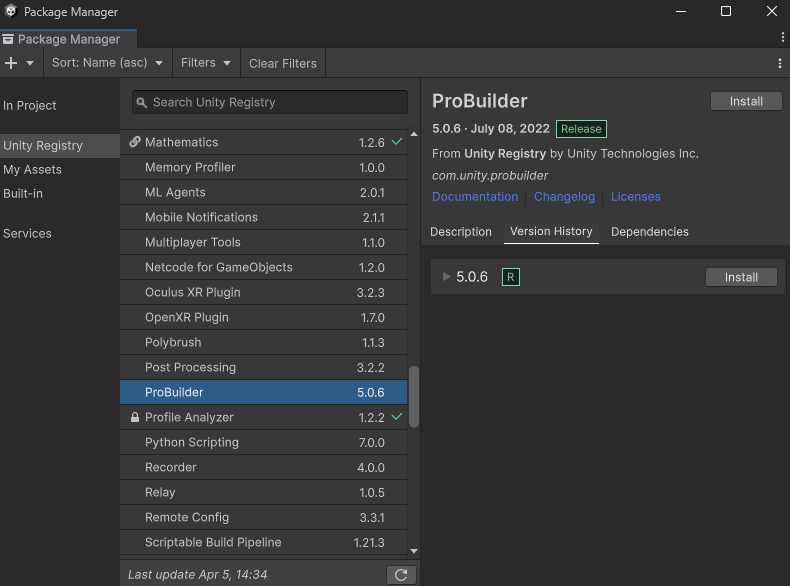790x586 pixels.
Task: Switch to the Dependencies tab
Action: tap(649, 231)
